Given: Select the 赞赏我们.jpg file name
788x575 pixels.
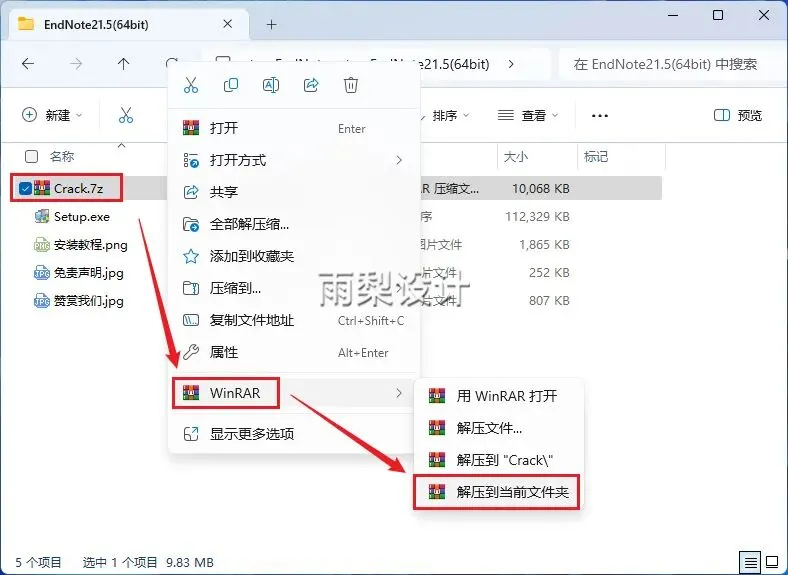Looking at the screenshot, I should [x=89, y=301].
